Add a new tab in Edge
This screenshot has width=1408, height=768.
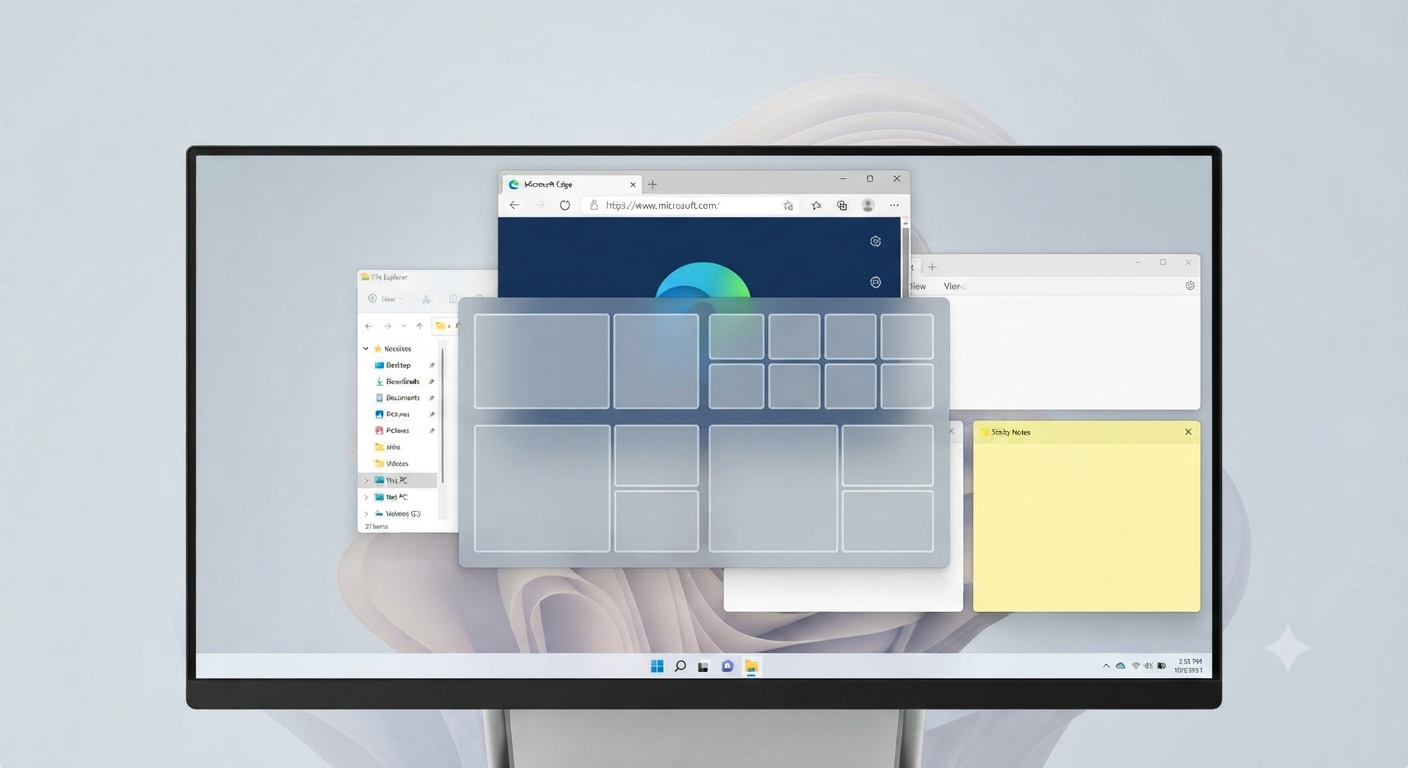652,184
